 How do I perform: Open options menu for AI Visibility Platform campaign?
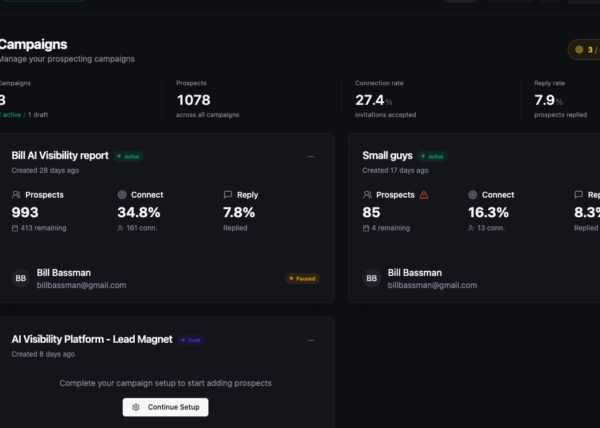coord(311,340)
